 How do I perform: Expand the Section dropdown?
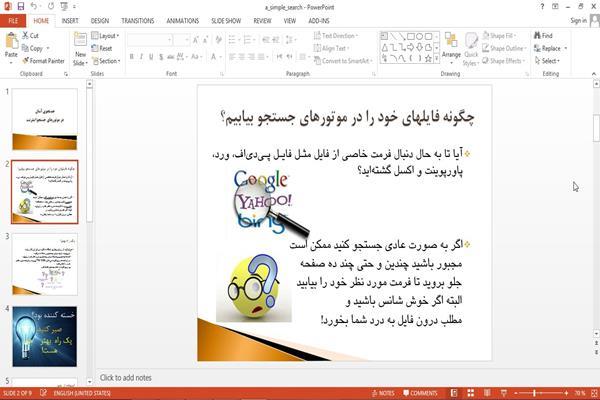tap(106, 61)
